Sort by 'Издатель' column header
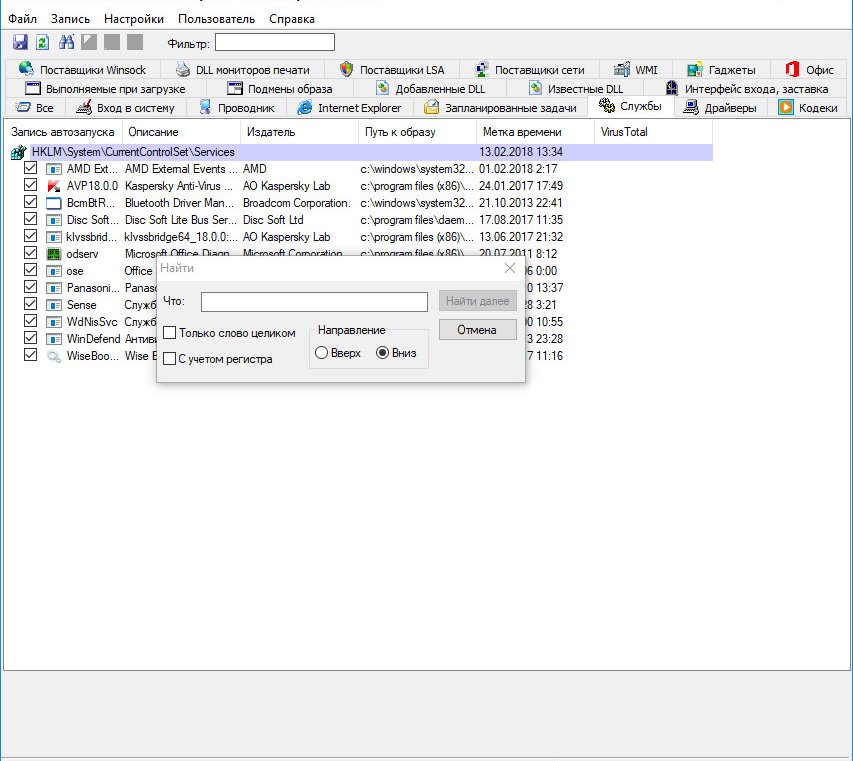Screen dimensions: 853x761 pos(299,132)
